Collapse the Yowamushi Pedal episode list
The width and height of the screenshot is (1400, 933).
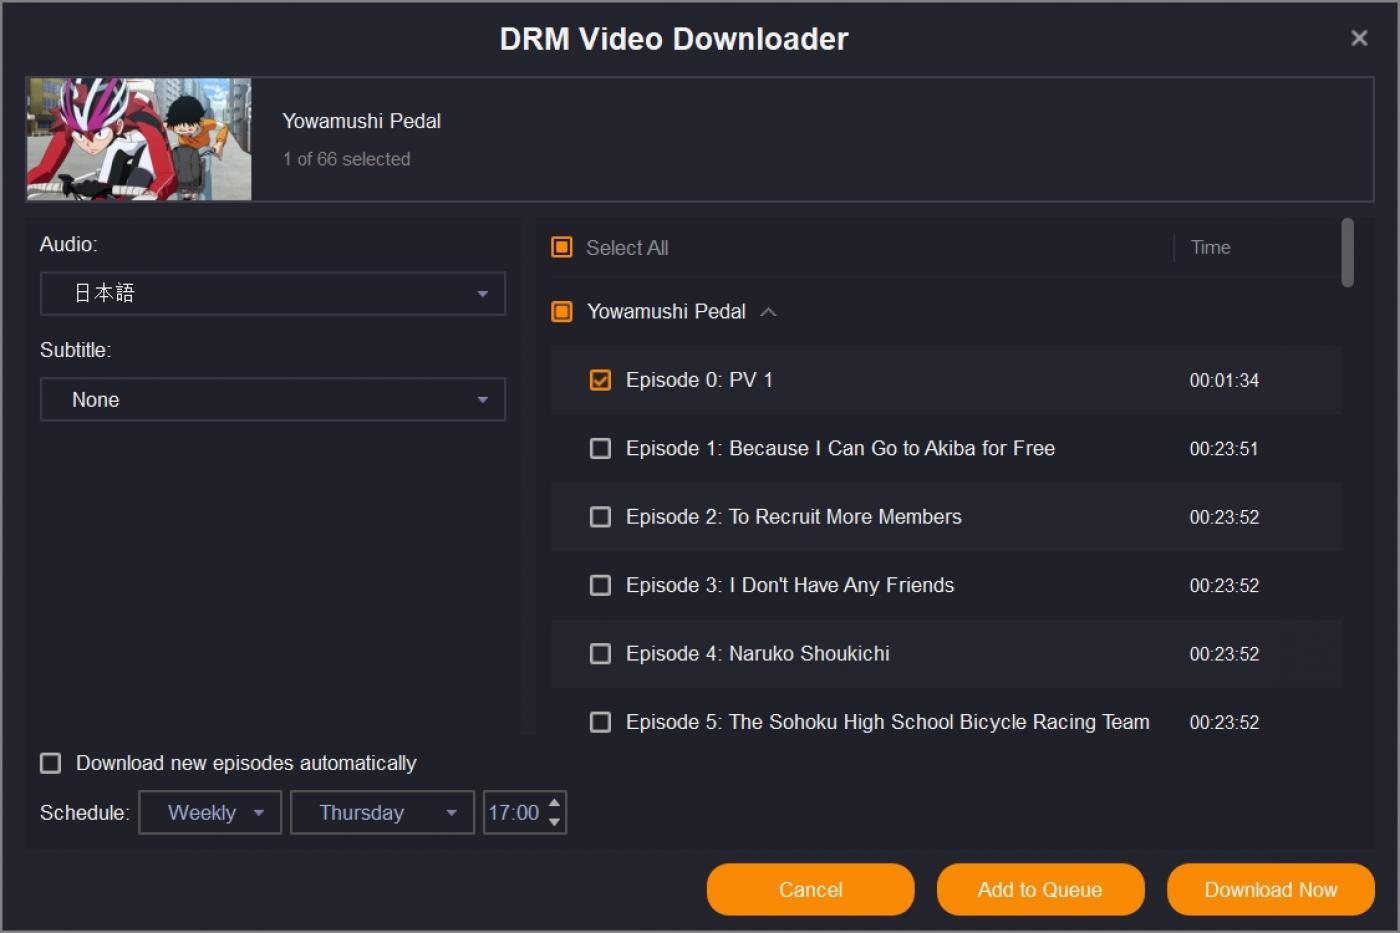tap(768, 311)
